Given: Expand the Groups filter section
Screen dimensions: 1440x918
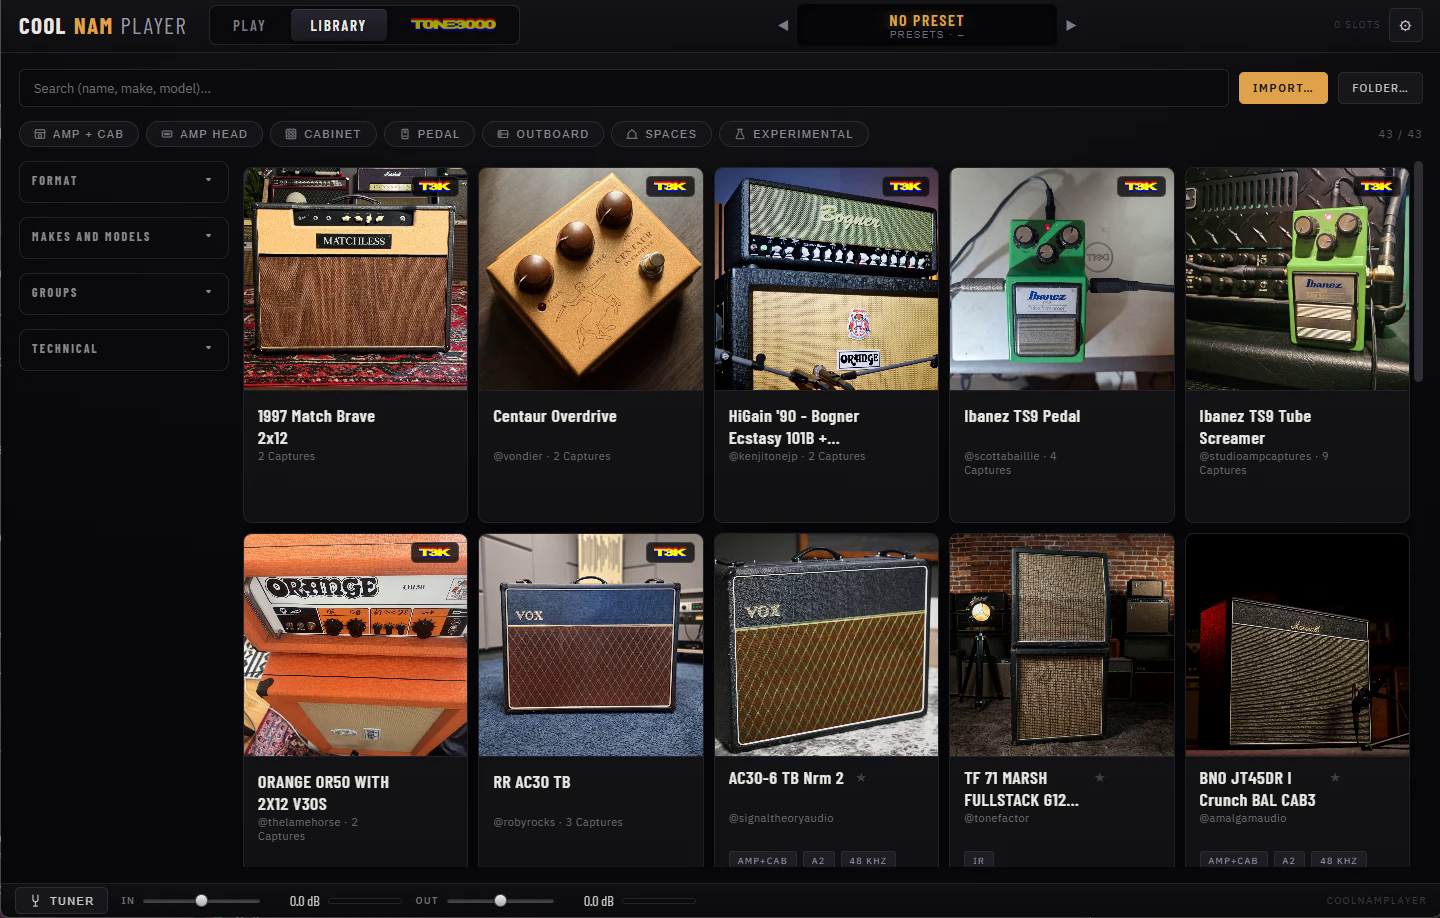Looking at the screenshot, I should tap(124, 294).
